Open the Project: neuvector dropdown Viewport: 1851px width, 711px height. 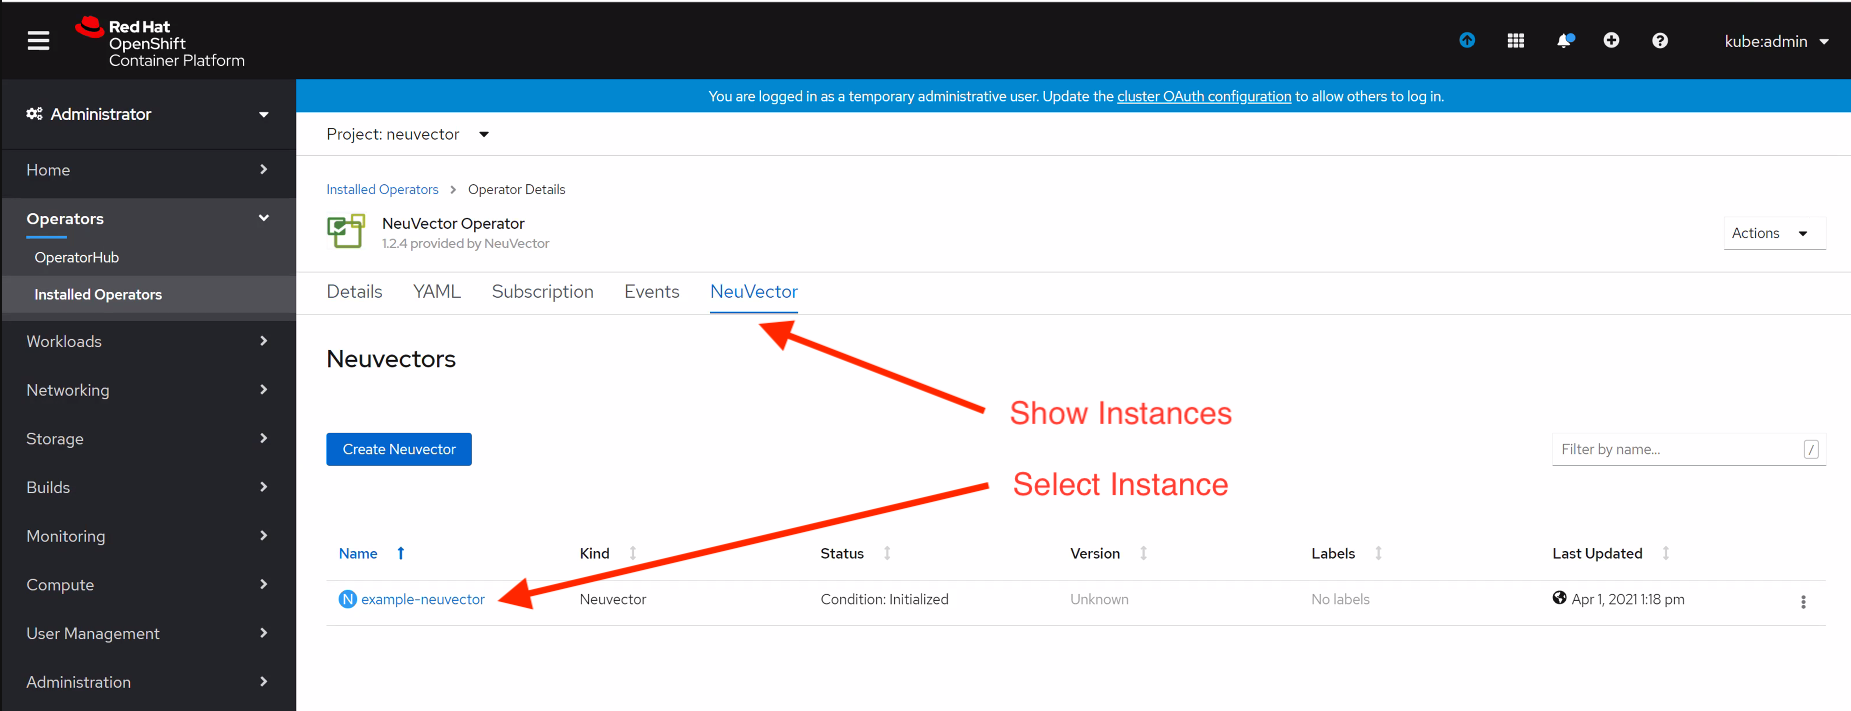click(x=407, y=135)
